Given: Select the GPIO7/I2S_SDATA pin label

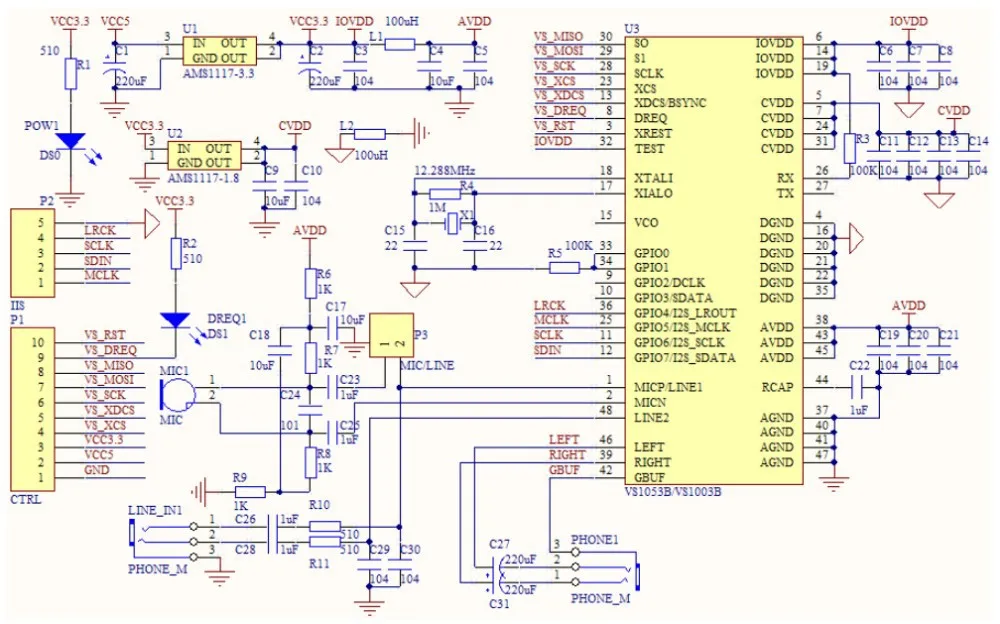Looking at the screenshot, I should pos(684,358).
